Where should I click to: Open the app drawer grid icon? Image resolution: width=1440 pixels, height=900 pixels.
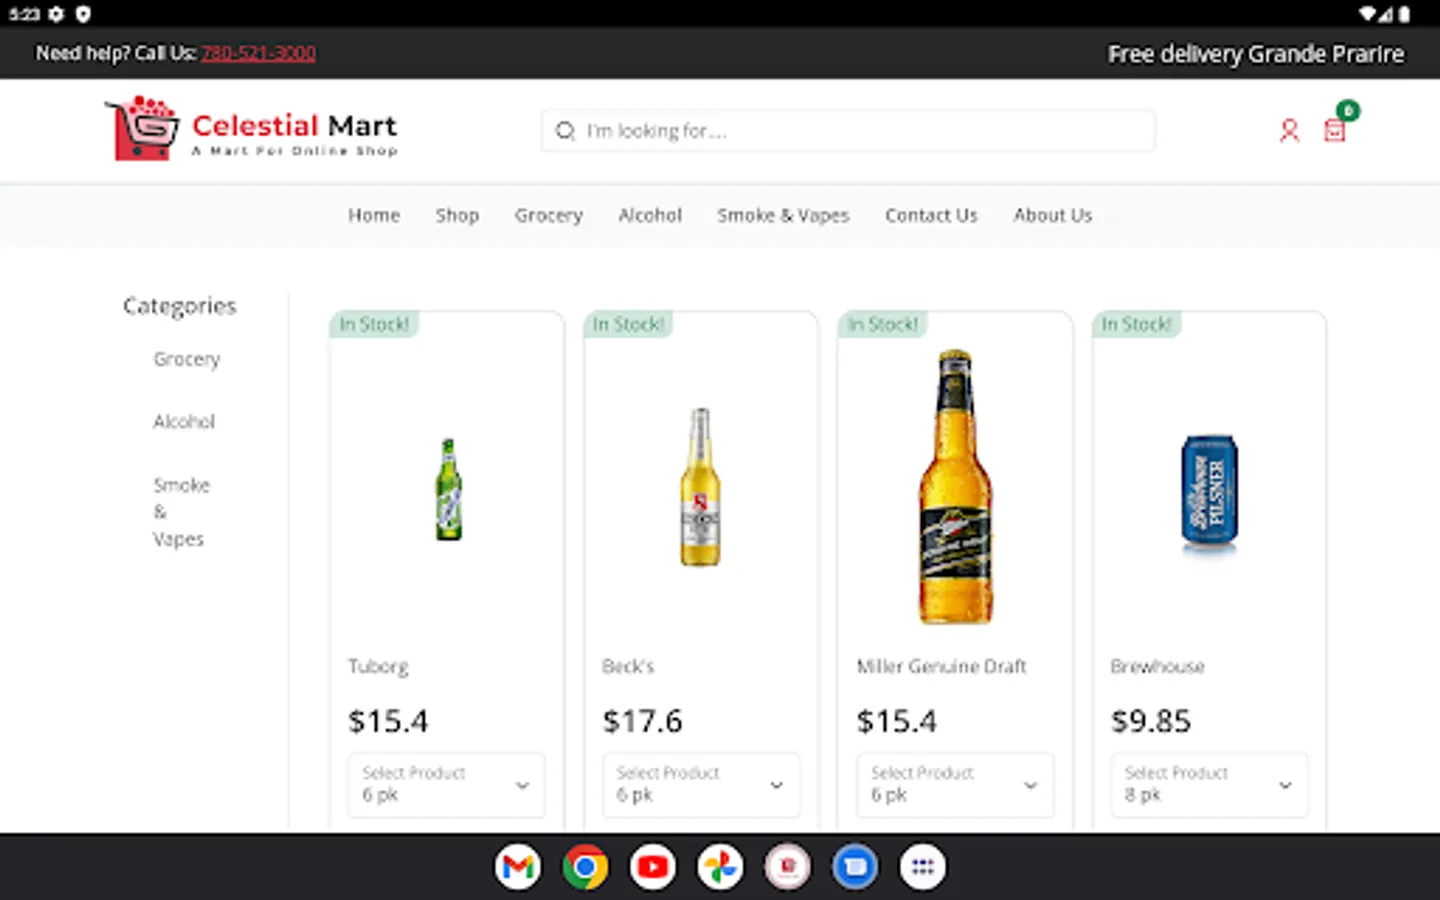(x=922, y=866)
